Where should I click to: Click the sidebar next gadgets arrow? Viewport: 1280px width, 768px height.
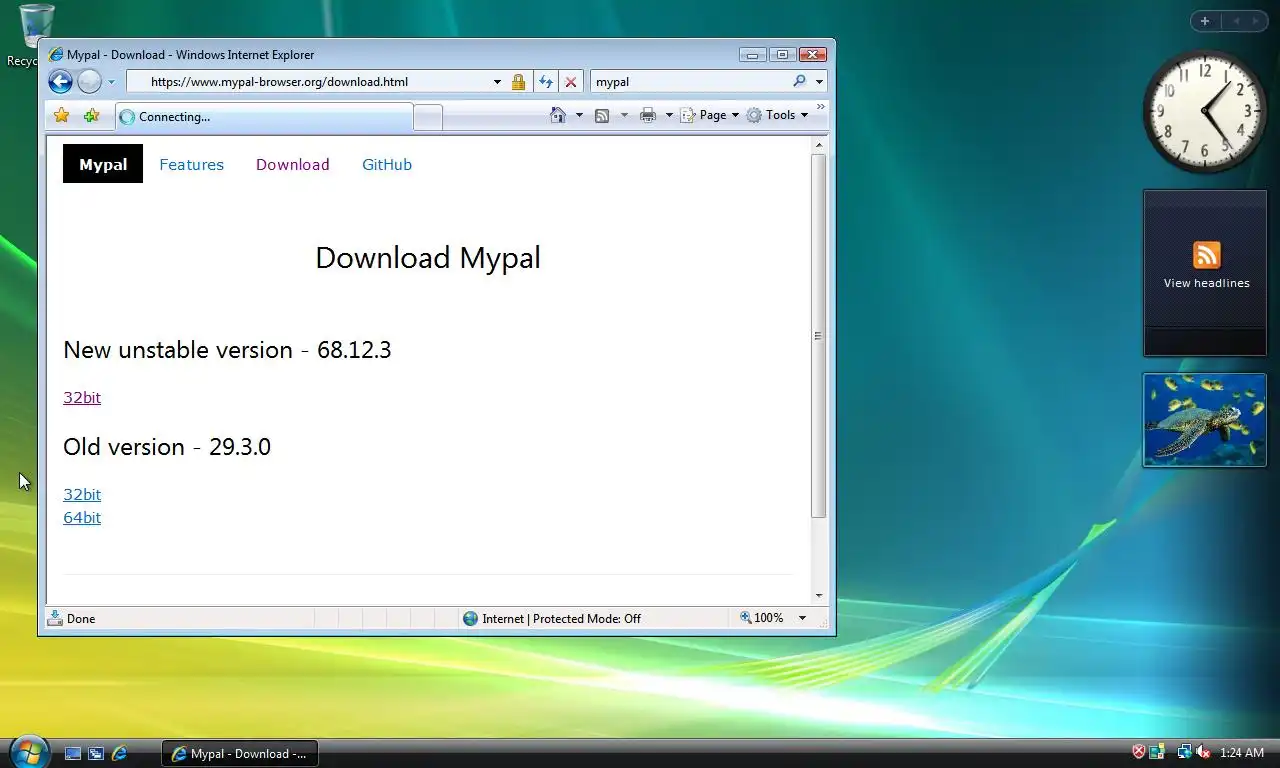point(1255,21)
